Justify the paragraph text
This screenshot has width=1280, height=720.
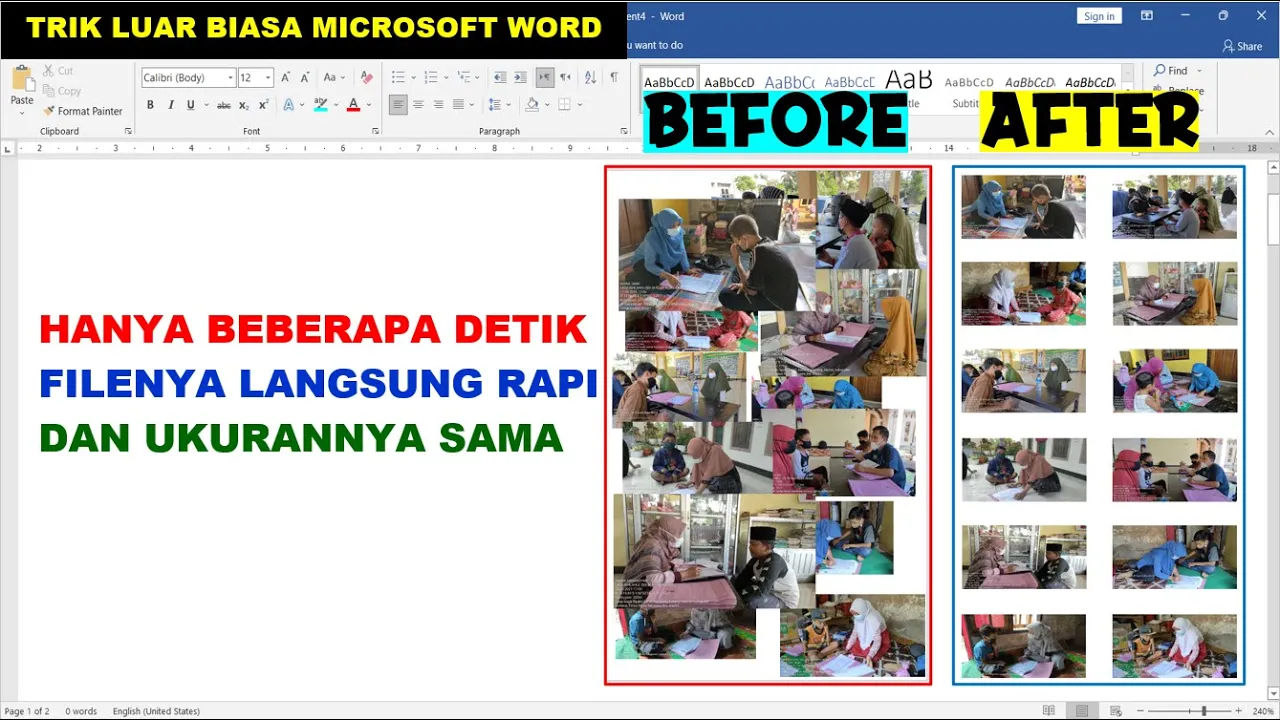point(458,105)
